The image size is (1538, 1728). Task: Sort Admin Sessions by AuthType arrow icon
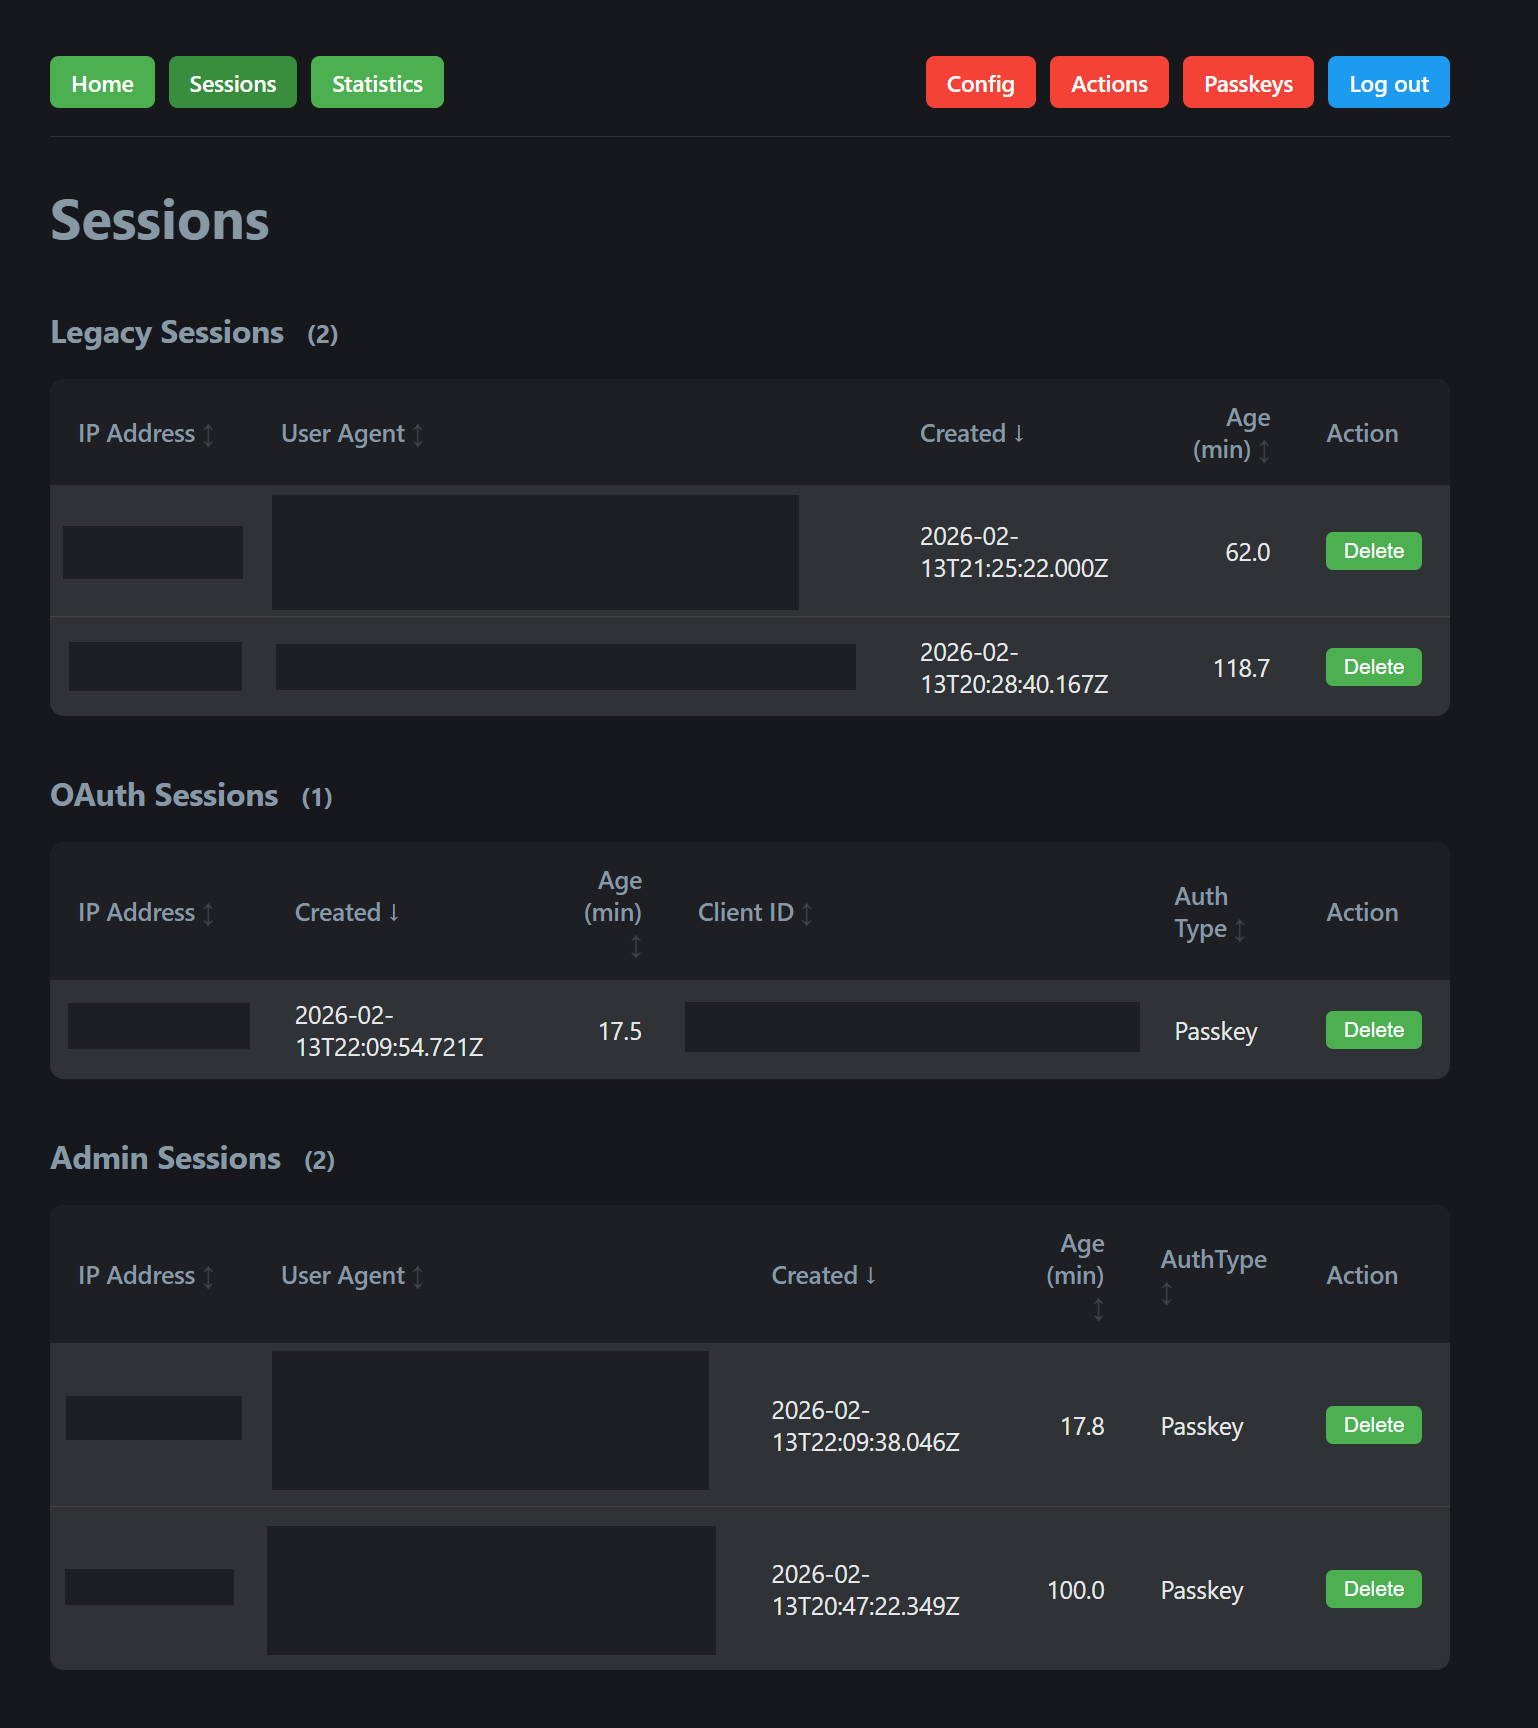1166,1294
